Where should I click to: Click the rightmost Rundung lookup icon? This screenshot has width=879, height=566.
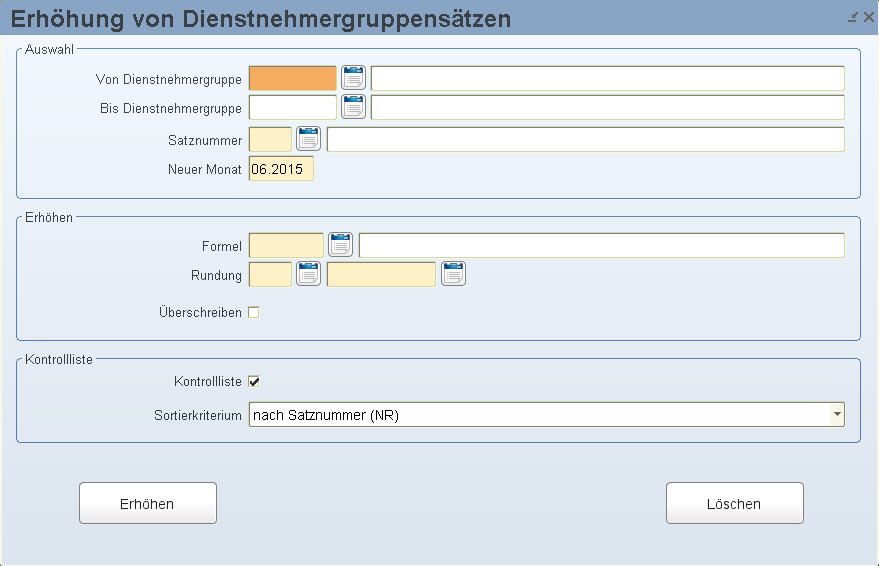tap(454, 274)
